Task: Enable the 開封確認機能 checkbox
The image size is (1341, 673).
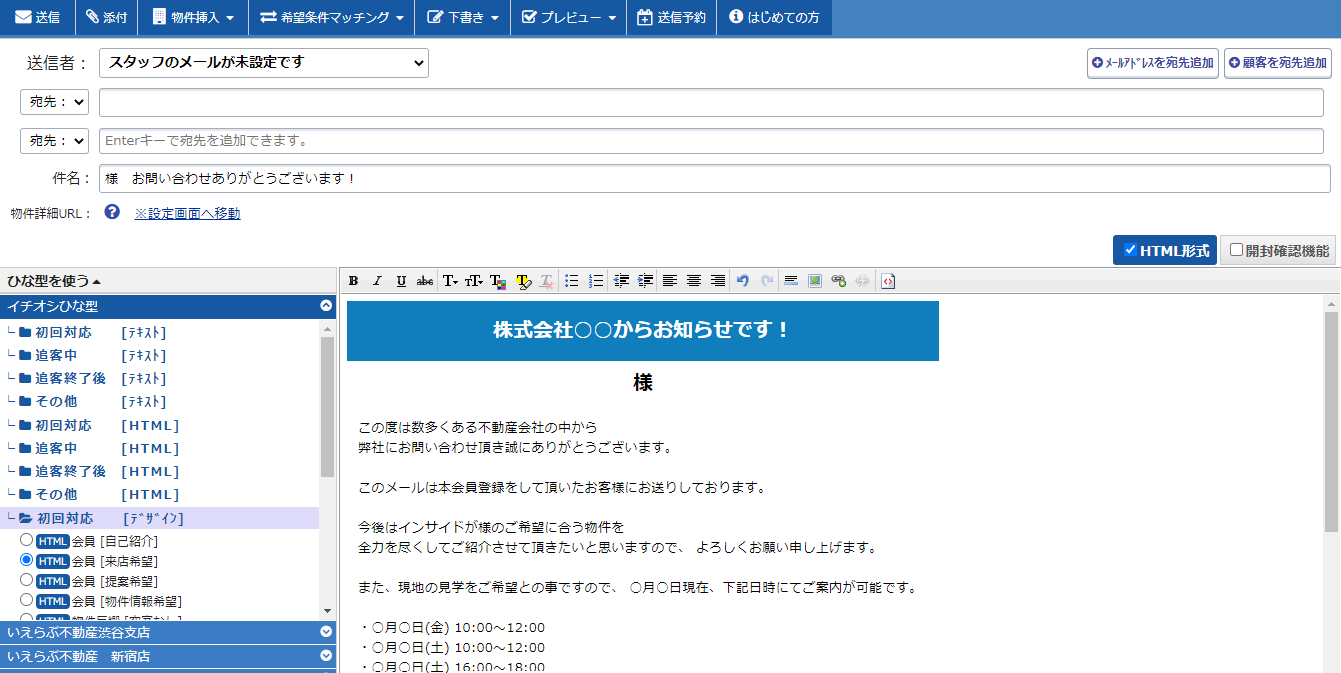Action: [x=1237, y=250]
